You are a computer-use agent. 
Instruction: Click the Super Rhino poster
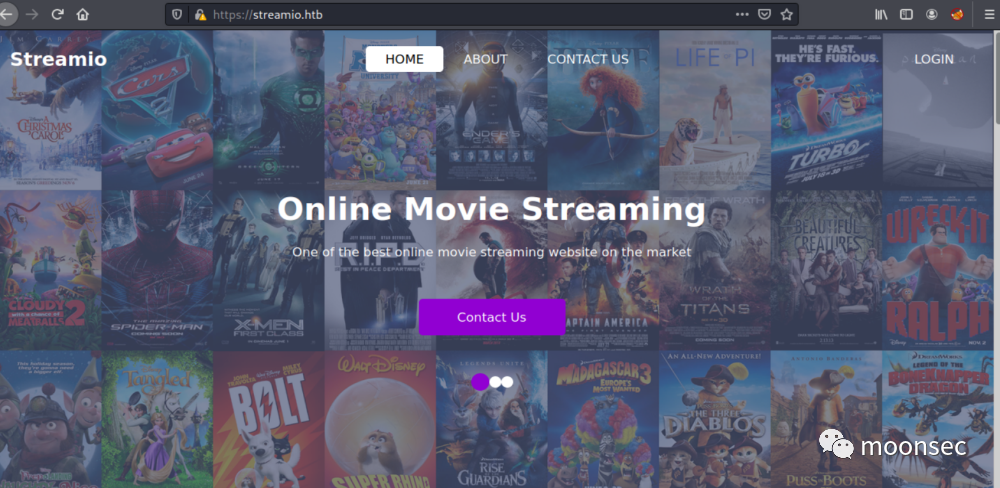pos(380,419)
